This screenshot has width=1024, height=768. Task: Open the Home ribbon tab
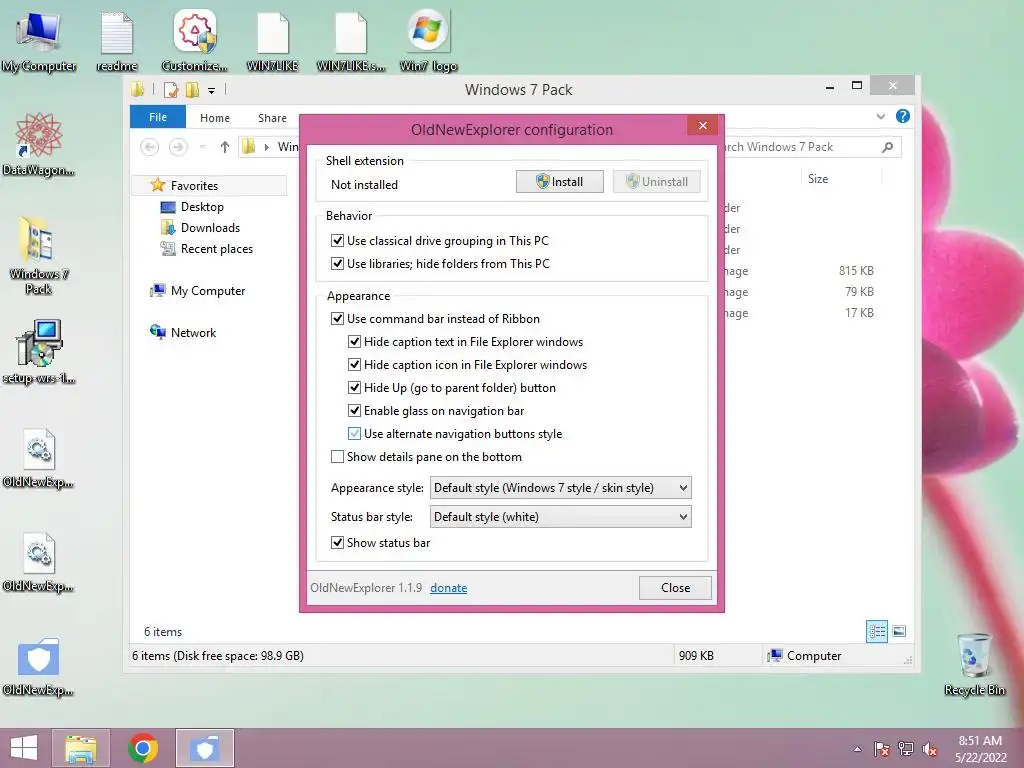(215, 118)
